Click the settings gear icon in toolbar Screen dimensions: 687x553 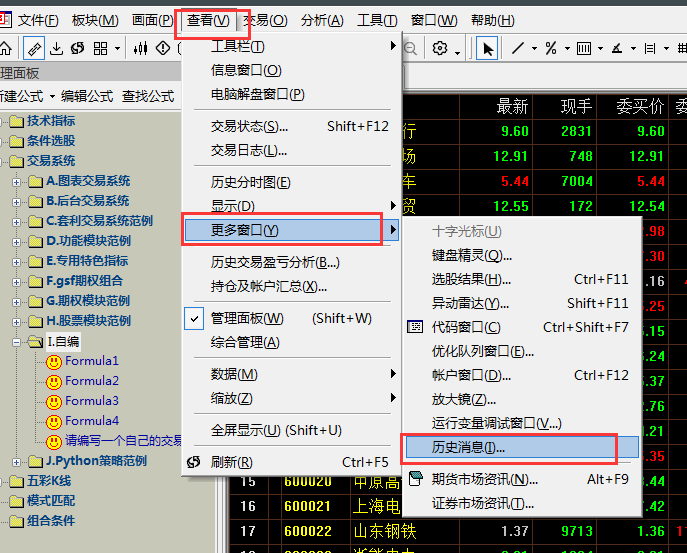(440, 48)
